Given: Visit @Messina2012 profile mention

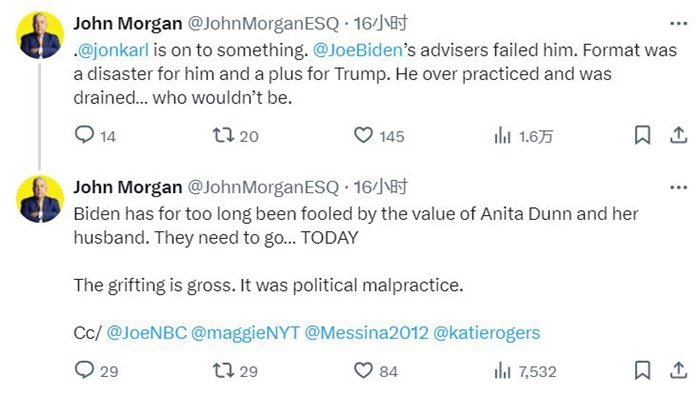Looking at the screenshot, I should pyautogui.click(x=366, y=333).
